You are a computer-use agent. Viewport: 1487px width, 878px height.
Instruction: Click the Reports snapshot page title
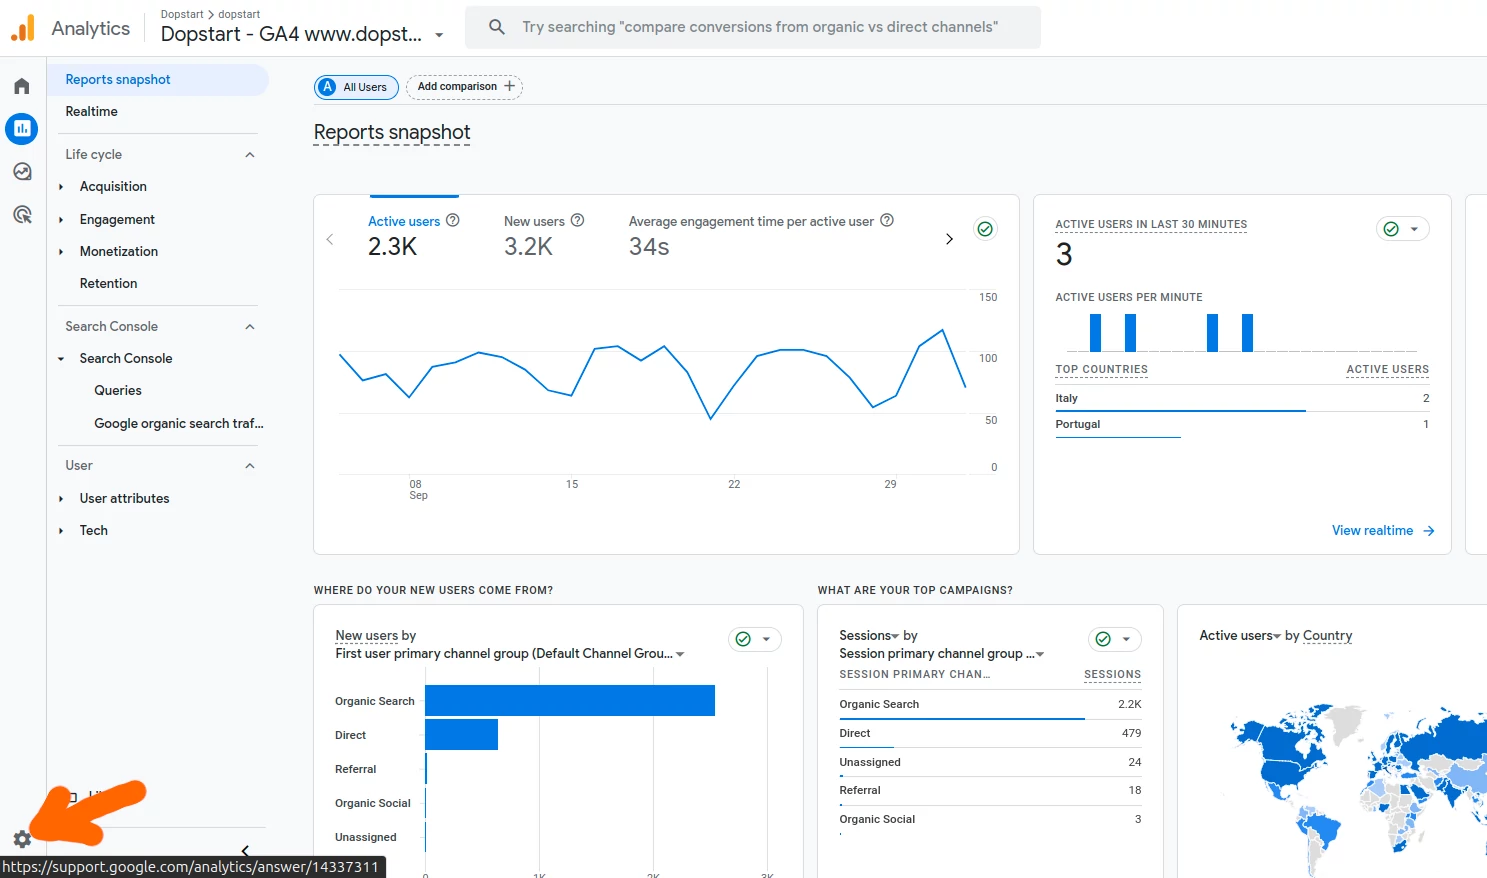point(392,133)
